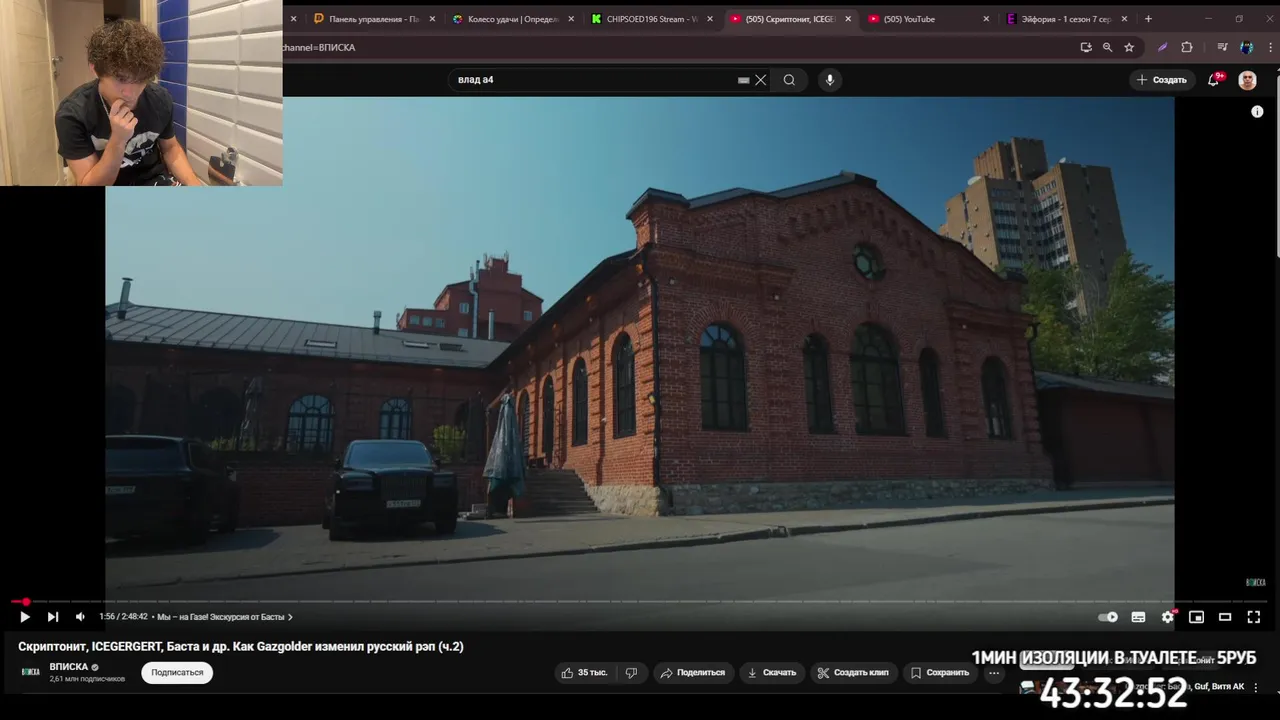Clear the search query with the X
Viewport: 1280px width, 720px height.
(761, 80)
